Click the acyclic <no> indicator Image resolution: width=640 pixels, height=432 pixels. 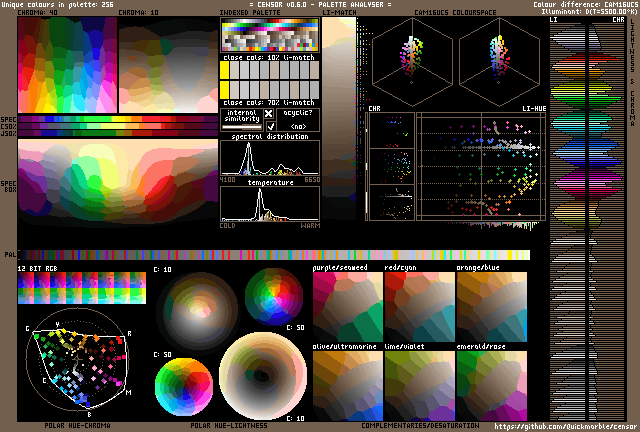[298, 127]
